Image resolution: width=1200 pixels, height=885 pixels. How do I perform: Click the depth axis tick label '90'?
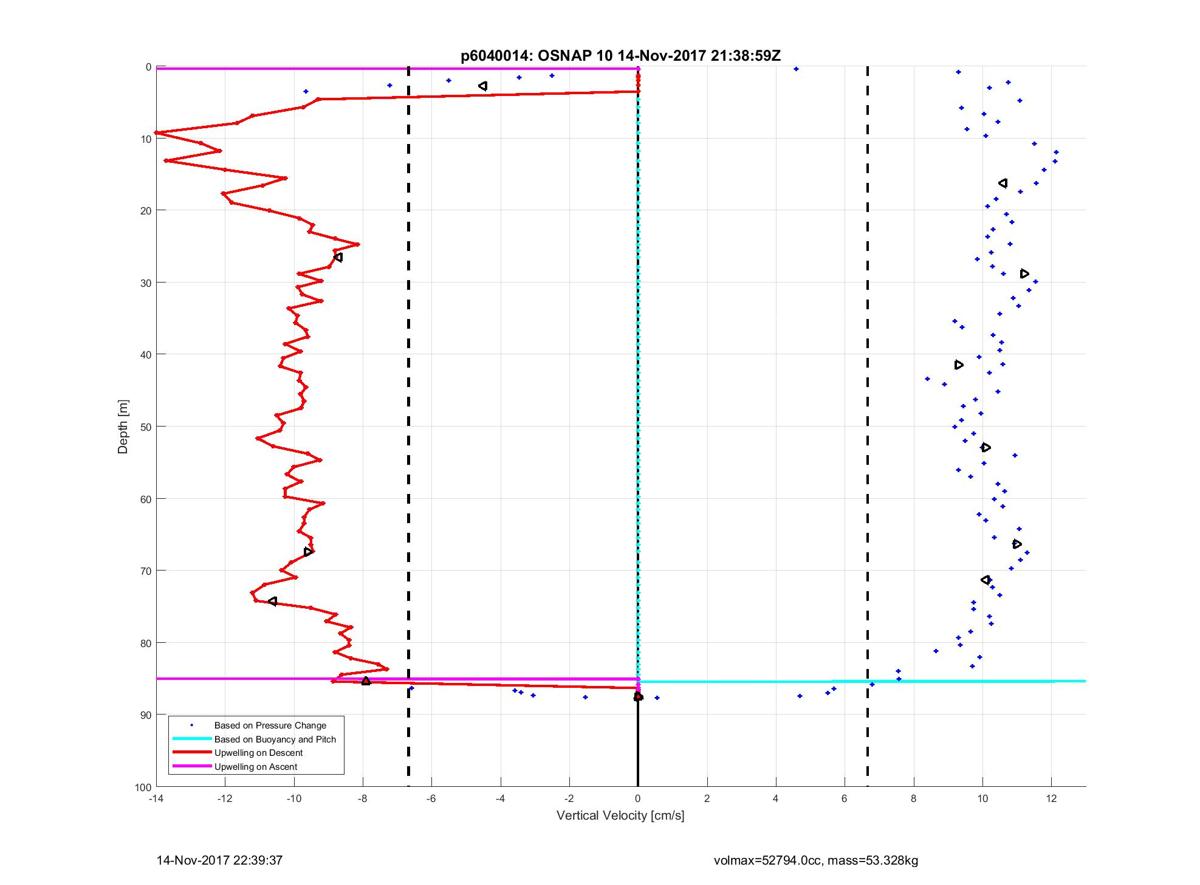tap(145, 714)
